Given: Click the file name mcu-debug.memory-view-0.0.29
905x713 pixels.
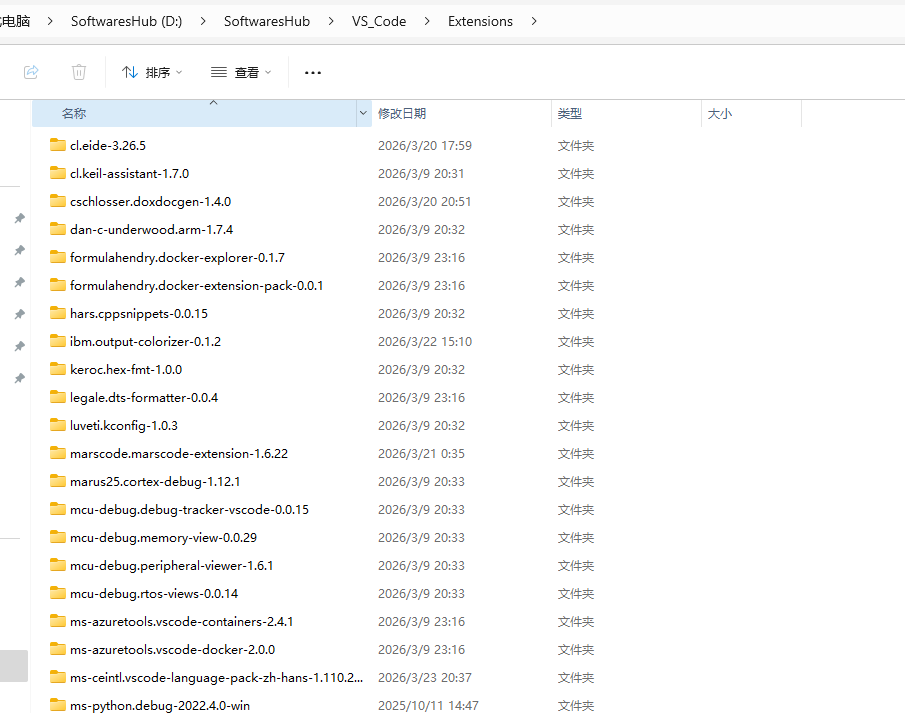Looking at the screenshot, I should click(163, 537).
